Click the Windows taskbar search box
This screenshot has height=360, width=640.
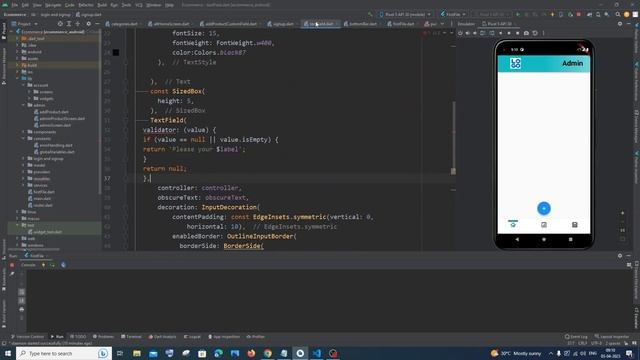pos(64,353)
